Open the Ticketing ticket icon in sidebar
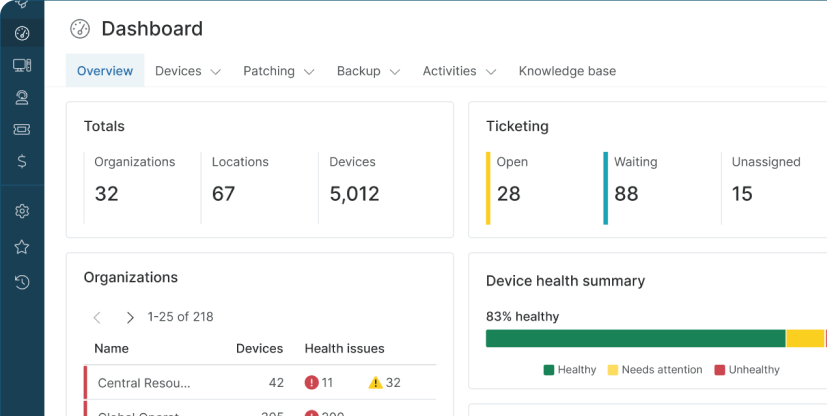This screenshot has height=416, width=827. [x=22, y=129]
